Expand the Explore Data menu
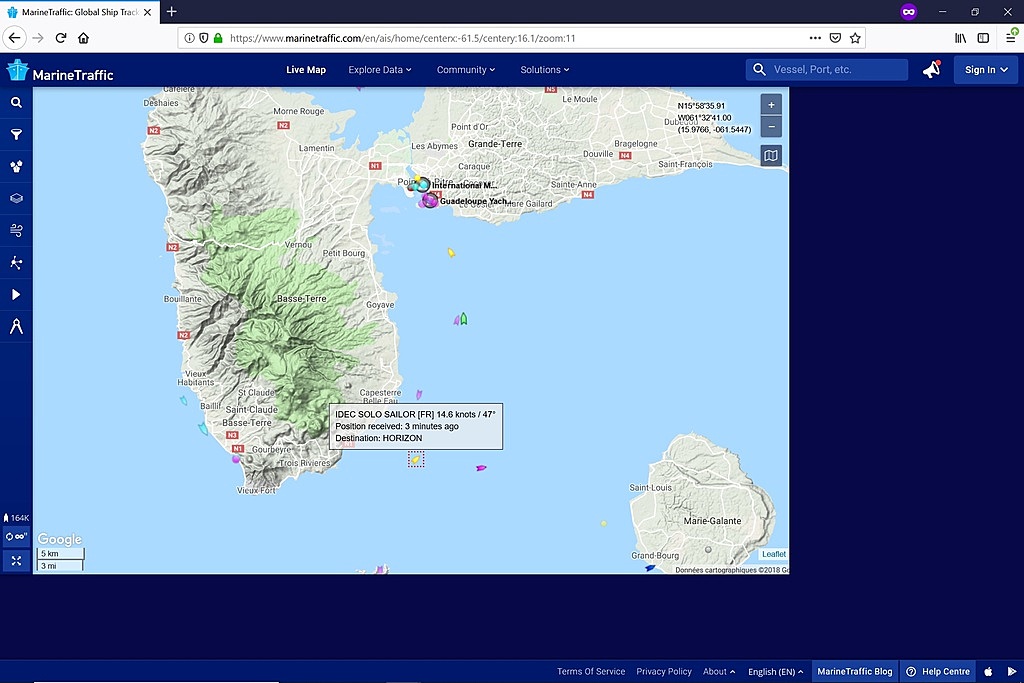Screen dimensions: 1024x683 pyautogui.click(x=380, y=70)
